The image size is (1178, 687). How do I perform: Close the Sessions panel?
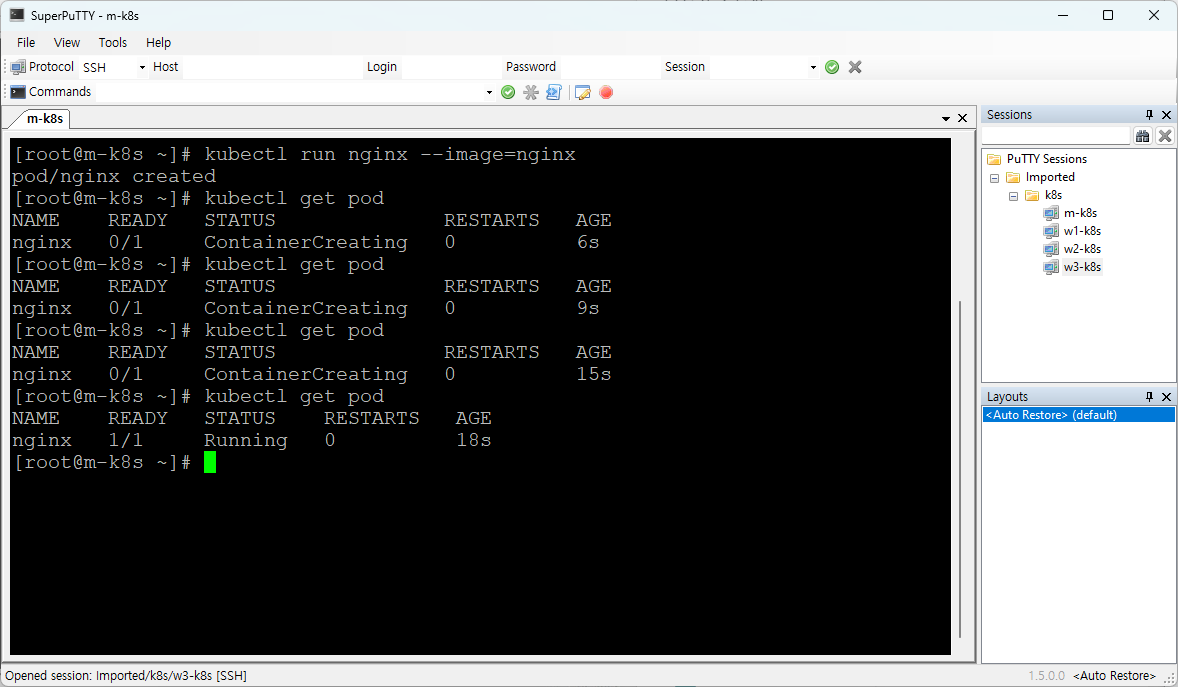pyautogui.click(x=1167, y=114)
